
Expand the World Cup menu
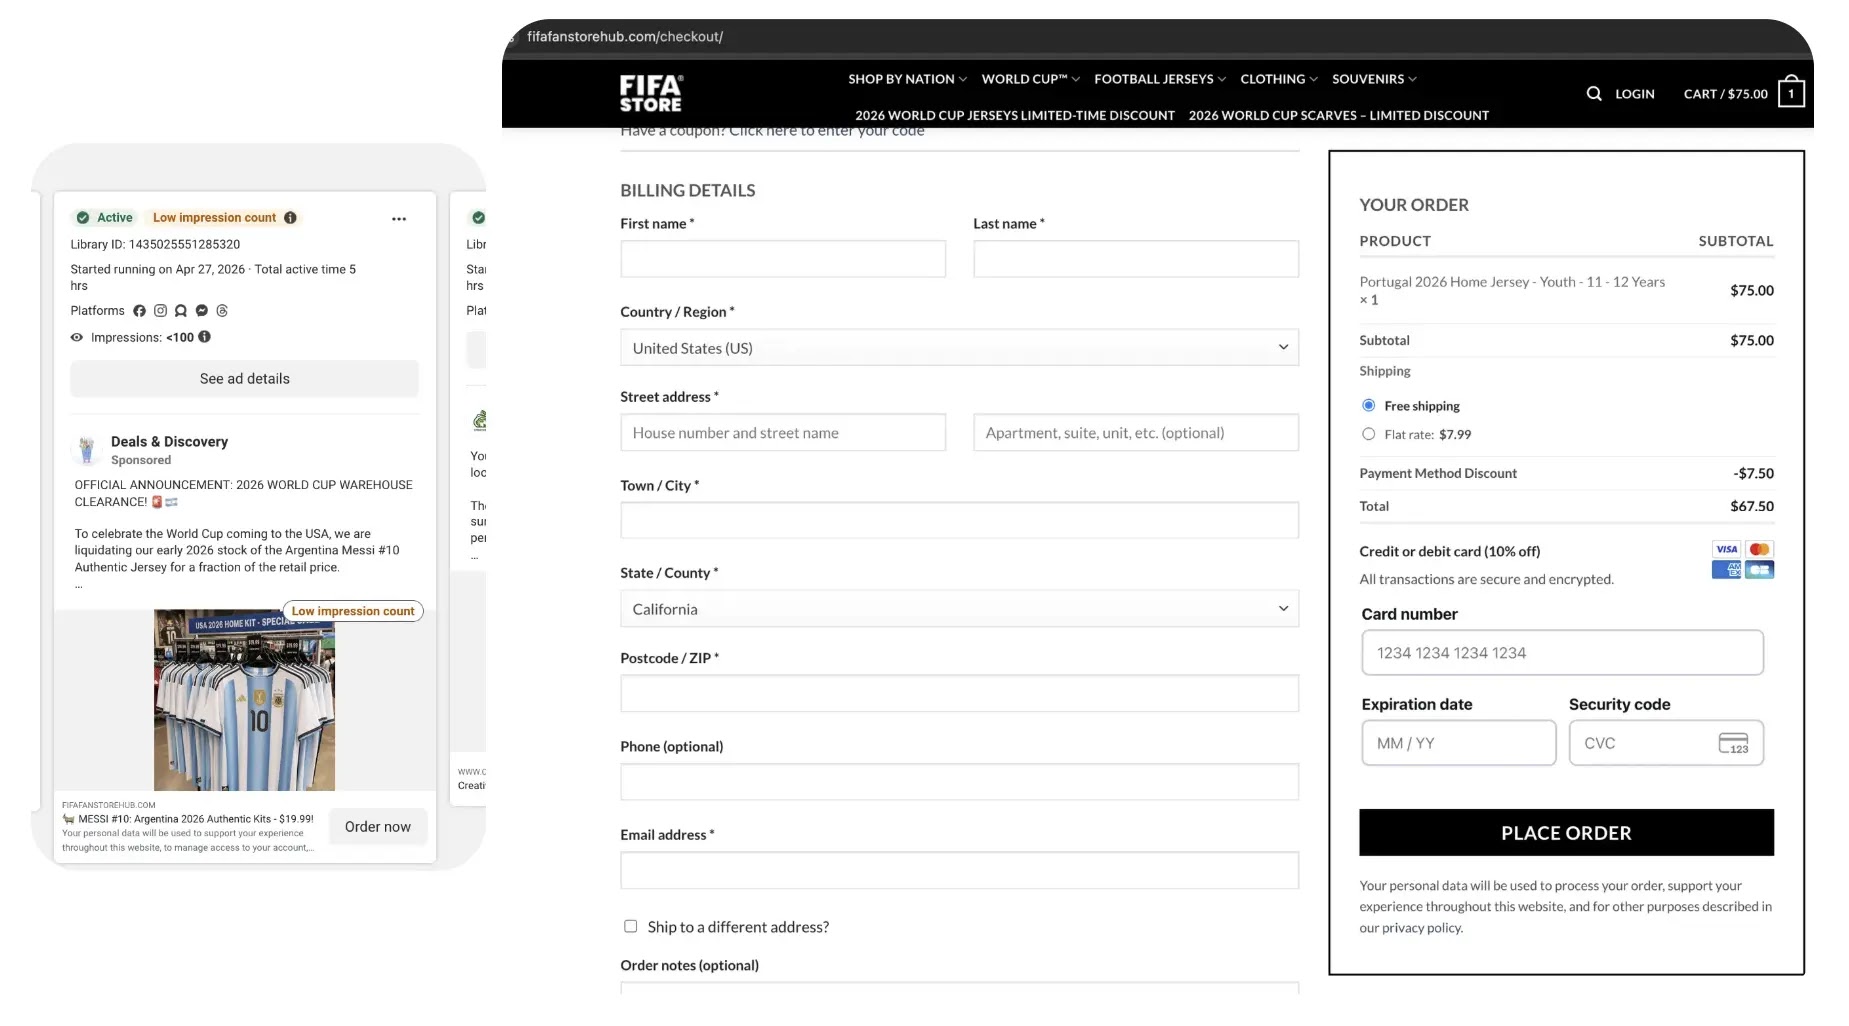click(1030, 79)
